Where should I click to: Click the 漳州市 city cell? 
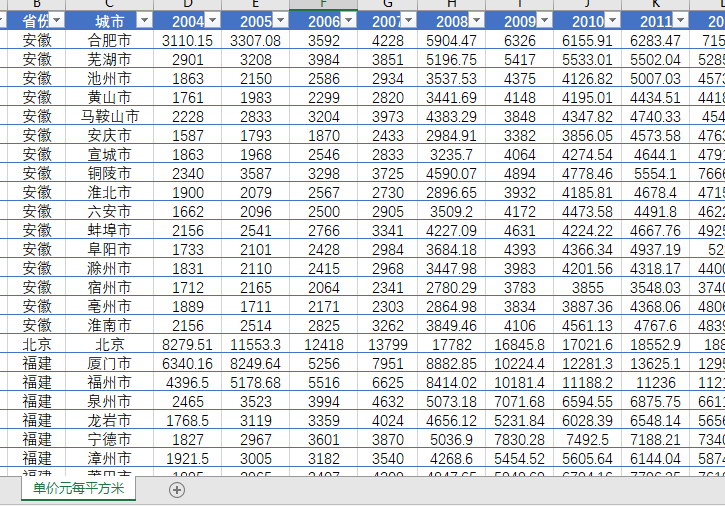(110, 458)
